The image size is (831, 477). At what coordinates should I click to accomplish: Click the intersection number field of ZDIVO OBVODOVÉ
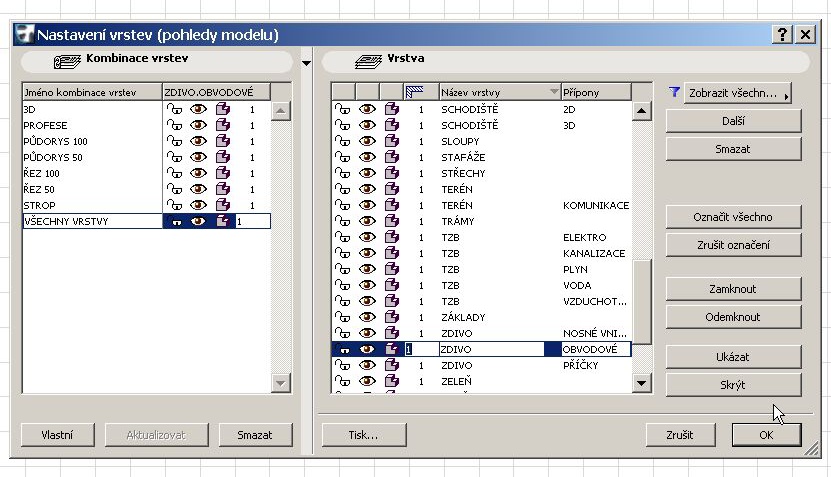tap(420, 349)
